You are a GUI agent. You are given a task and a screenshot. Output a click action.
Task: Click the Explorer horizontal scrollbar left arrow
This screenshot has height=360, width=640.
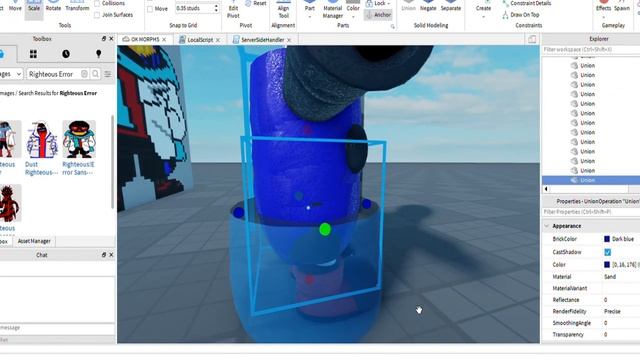coord(546,189)
